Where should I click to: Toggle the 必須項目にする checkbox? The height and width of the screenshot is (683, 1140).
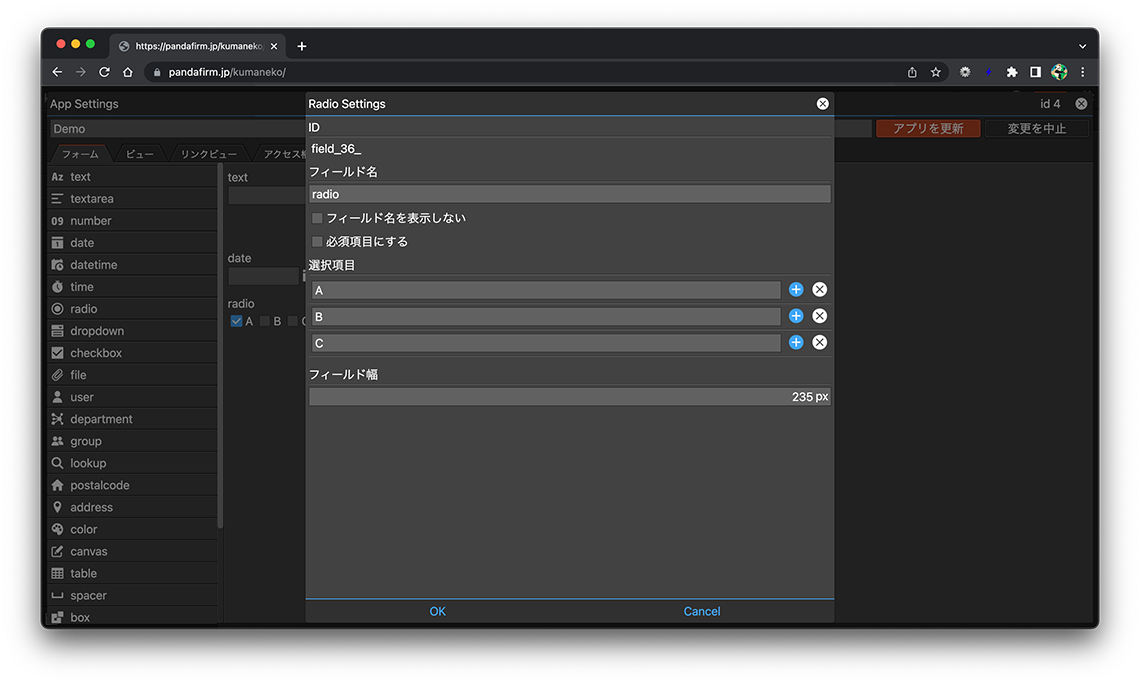coord(318,242)
